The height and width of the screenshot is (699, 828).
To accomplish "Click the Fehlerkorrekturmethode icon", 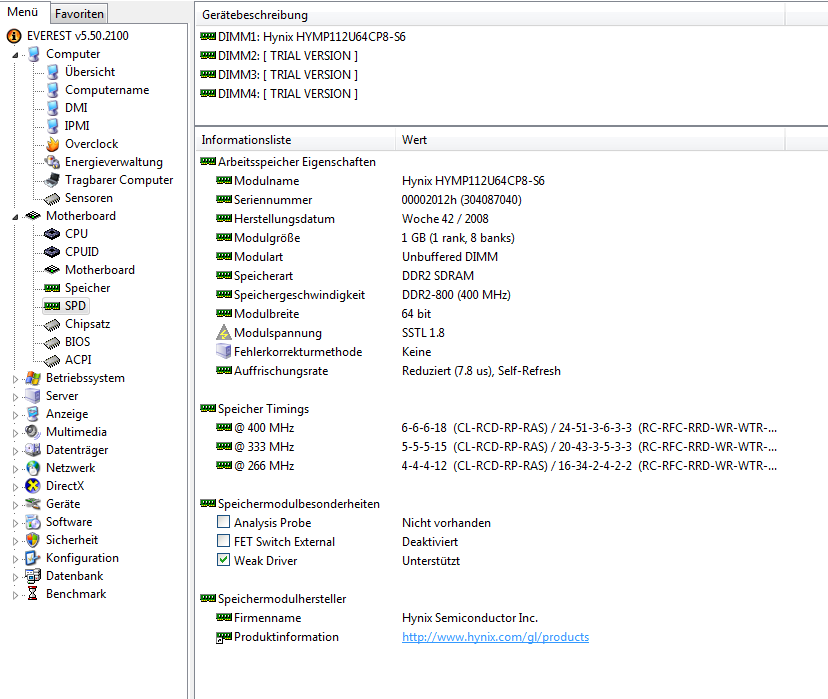I will (x=224, y=351).
